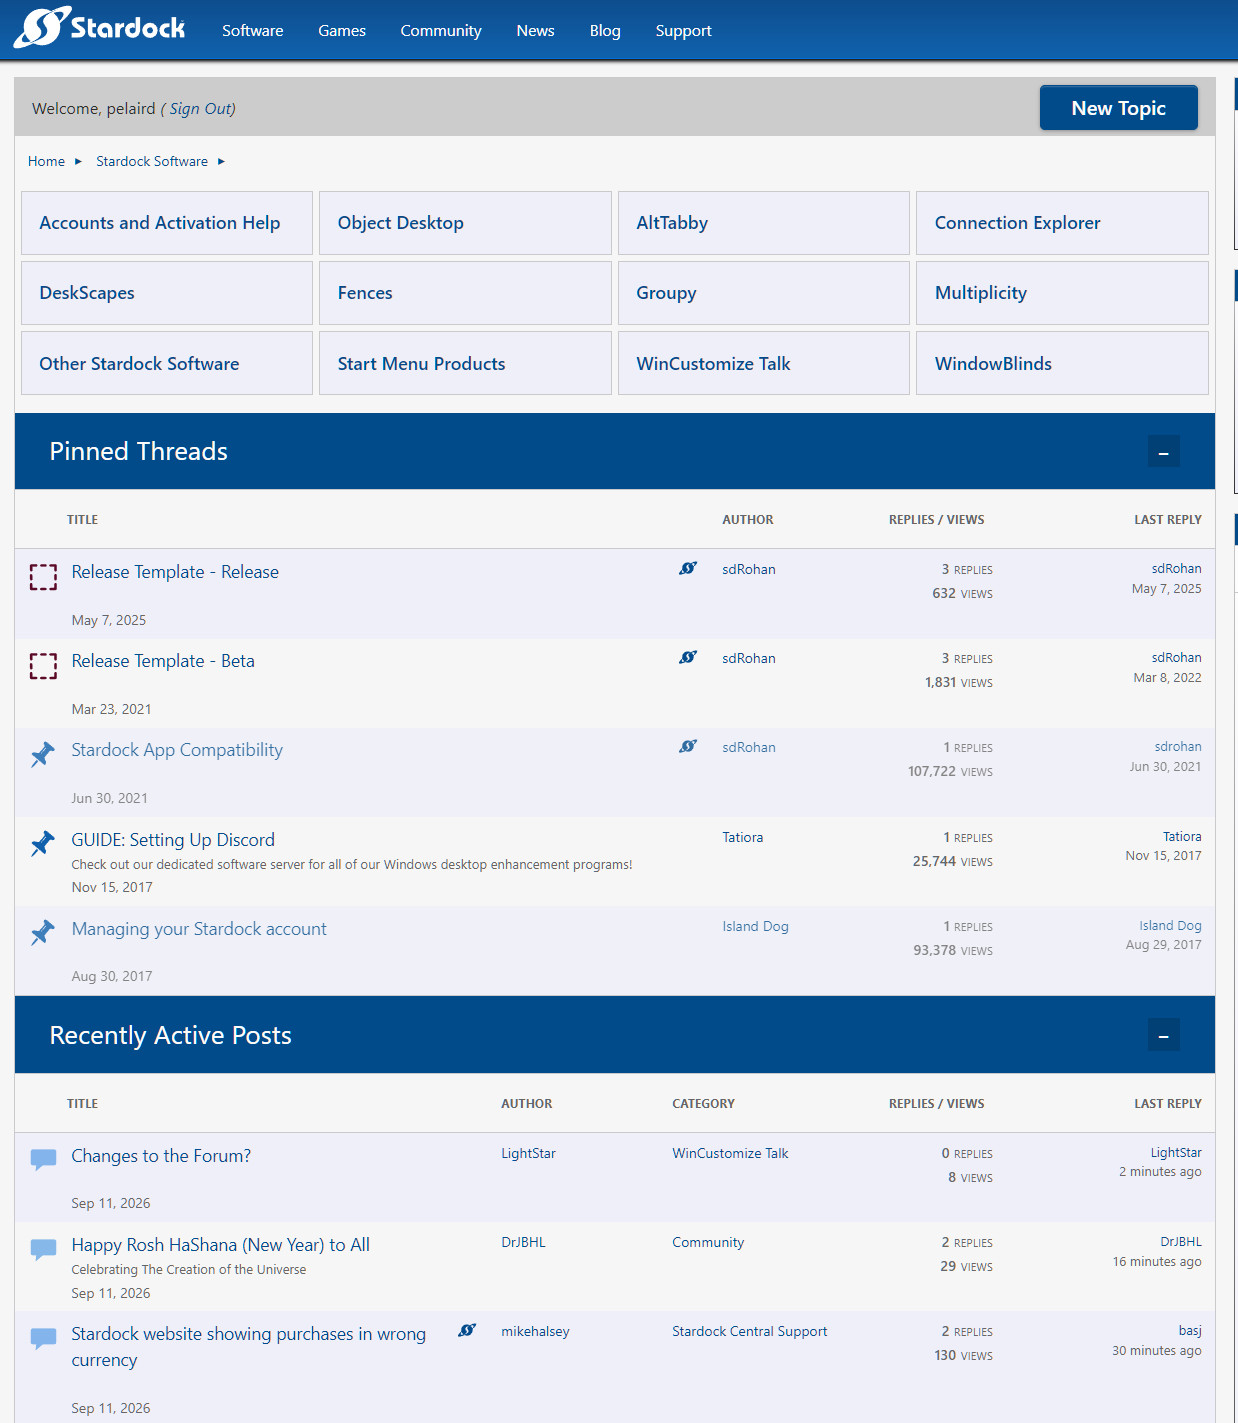Click pin icon next to Stardock App Compatibility
This screenshot has width=1238, height=1423.
pos(43,755)
